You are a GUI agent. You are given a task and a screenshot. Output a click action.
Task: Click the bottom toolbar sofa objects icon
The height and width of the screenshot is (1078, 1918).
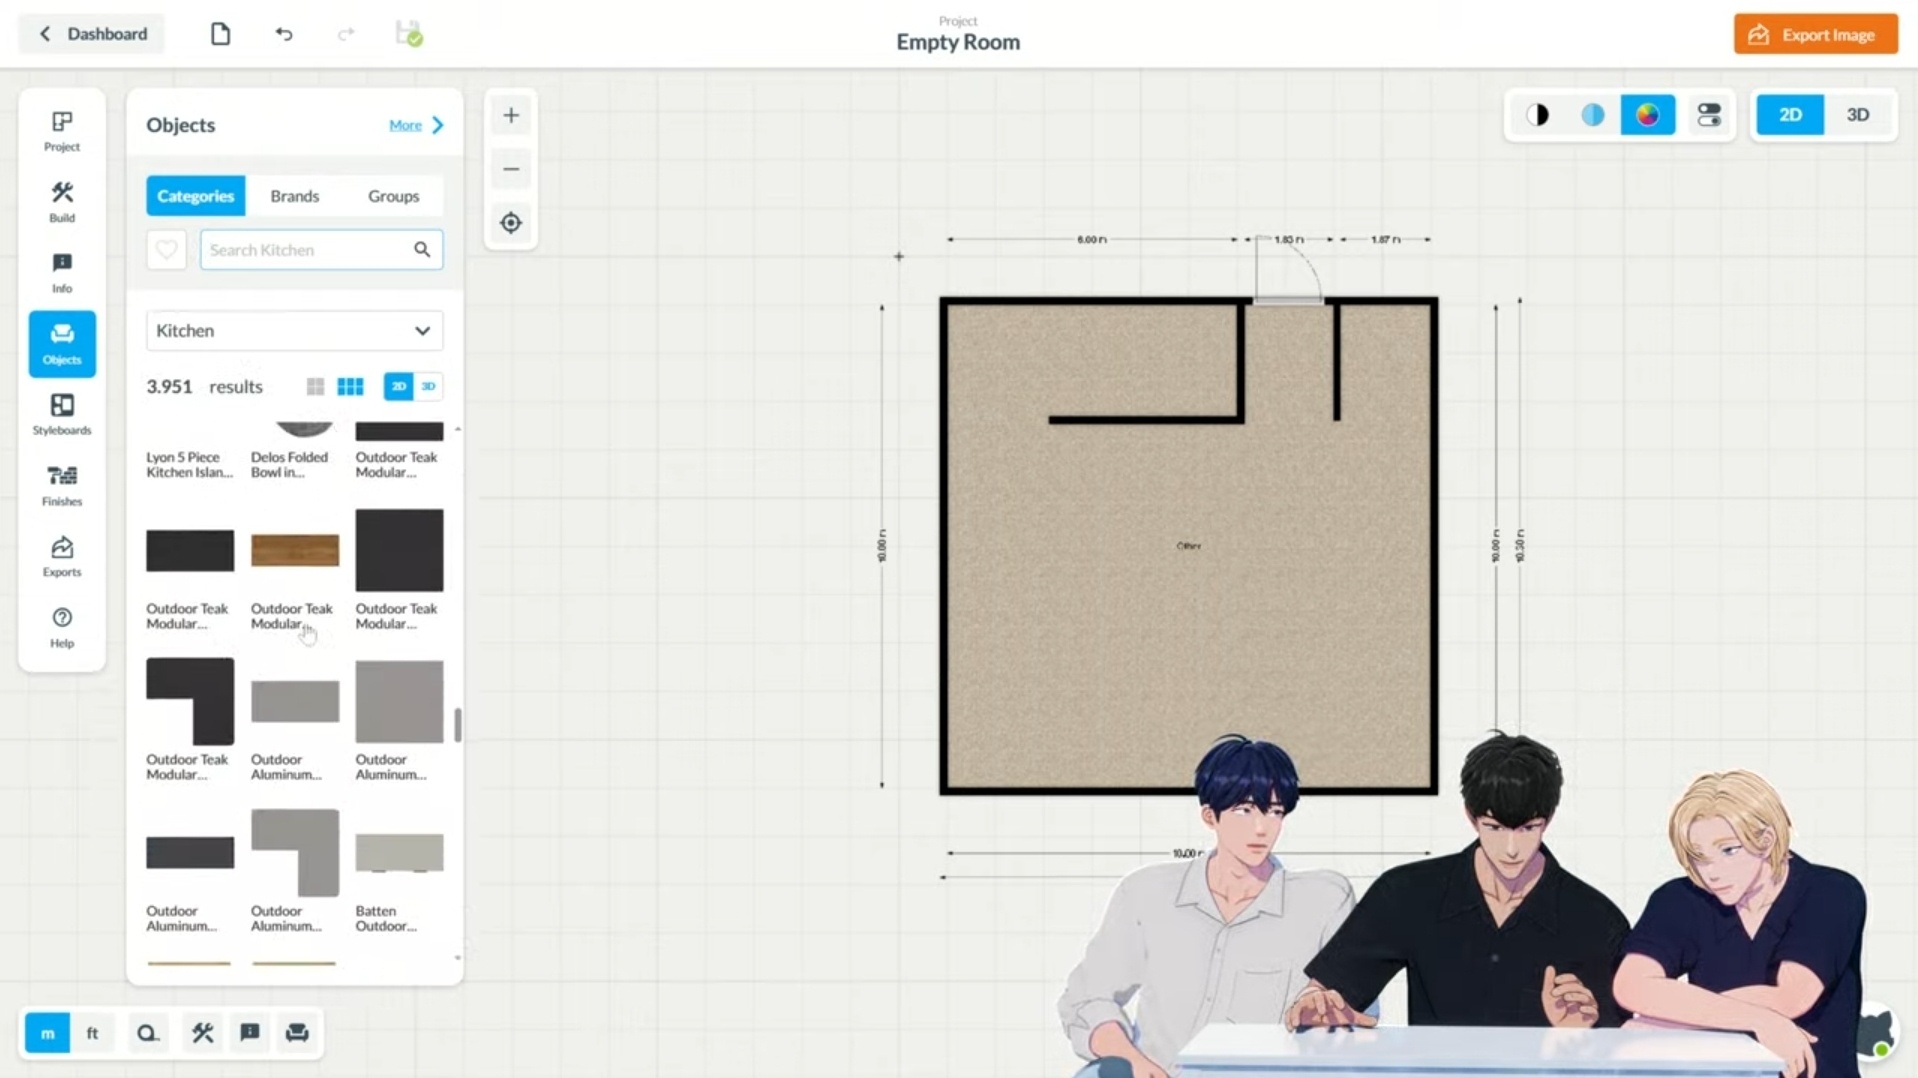pyautogui.click(x=297, y=1033)
